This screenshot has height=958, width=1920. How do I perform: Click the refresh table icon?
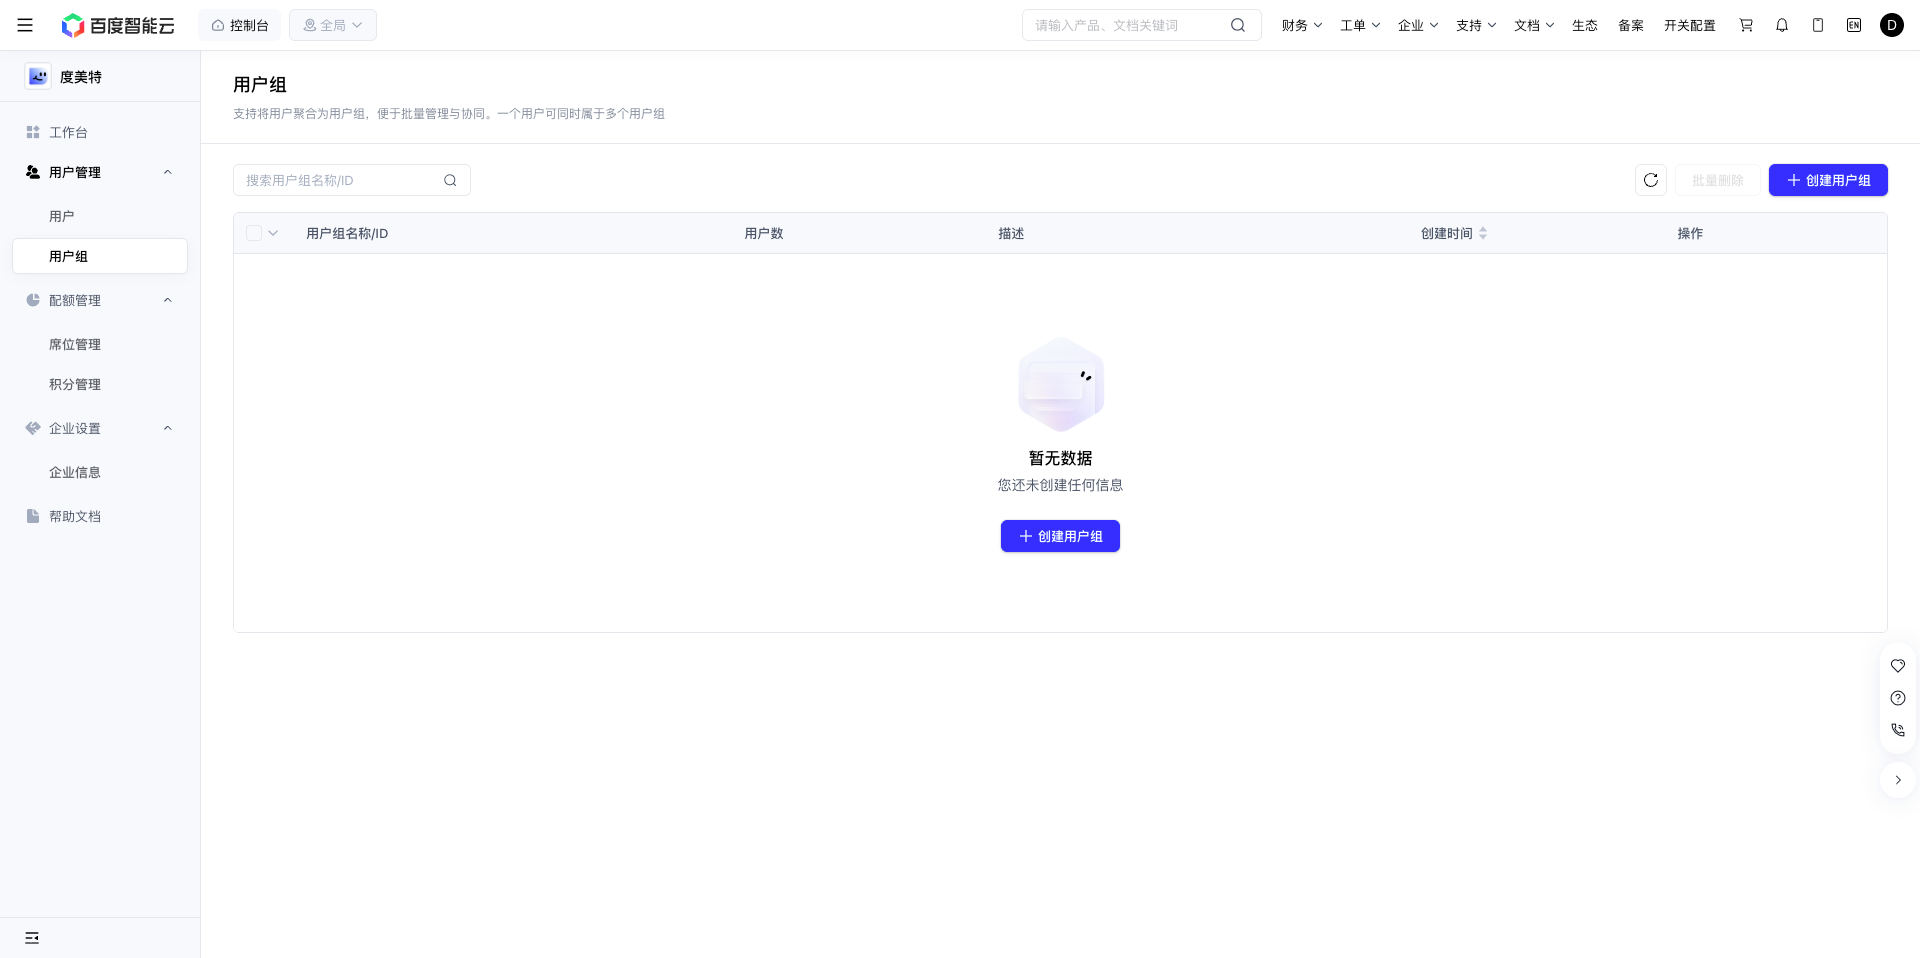tap(1651, 180)
